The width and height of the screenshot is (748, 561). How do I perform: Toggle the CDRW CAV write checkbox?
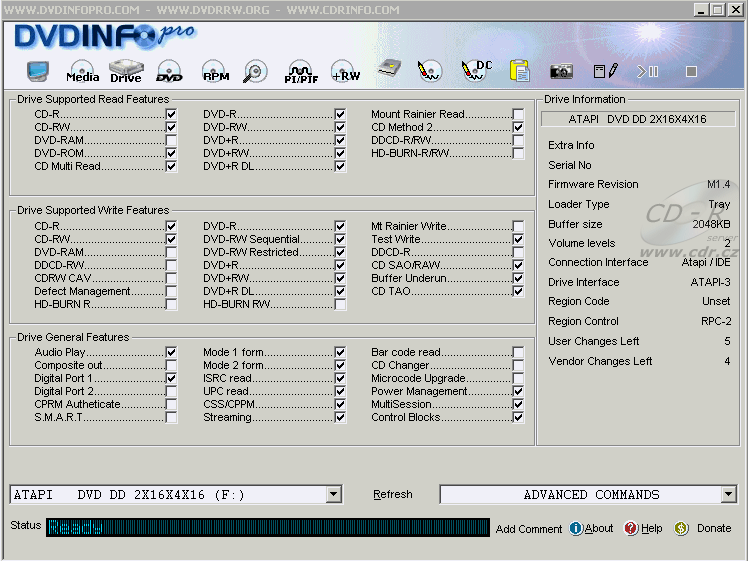(171, 278)
